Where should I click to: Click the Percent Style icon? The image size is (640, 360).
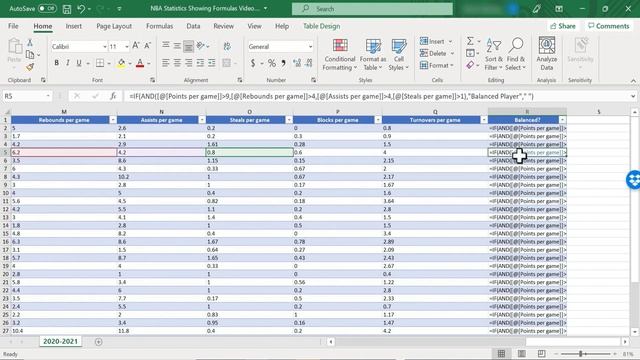271,63
